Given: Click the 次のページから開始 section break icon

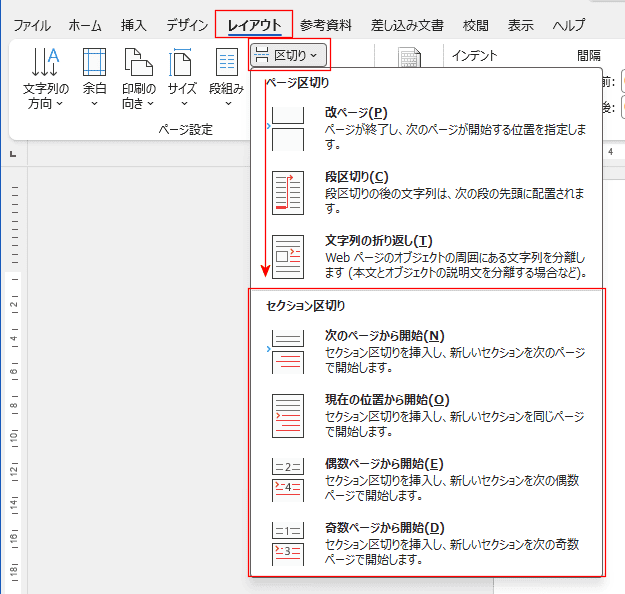Looking at the screenshot, I should 288,352.
